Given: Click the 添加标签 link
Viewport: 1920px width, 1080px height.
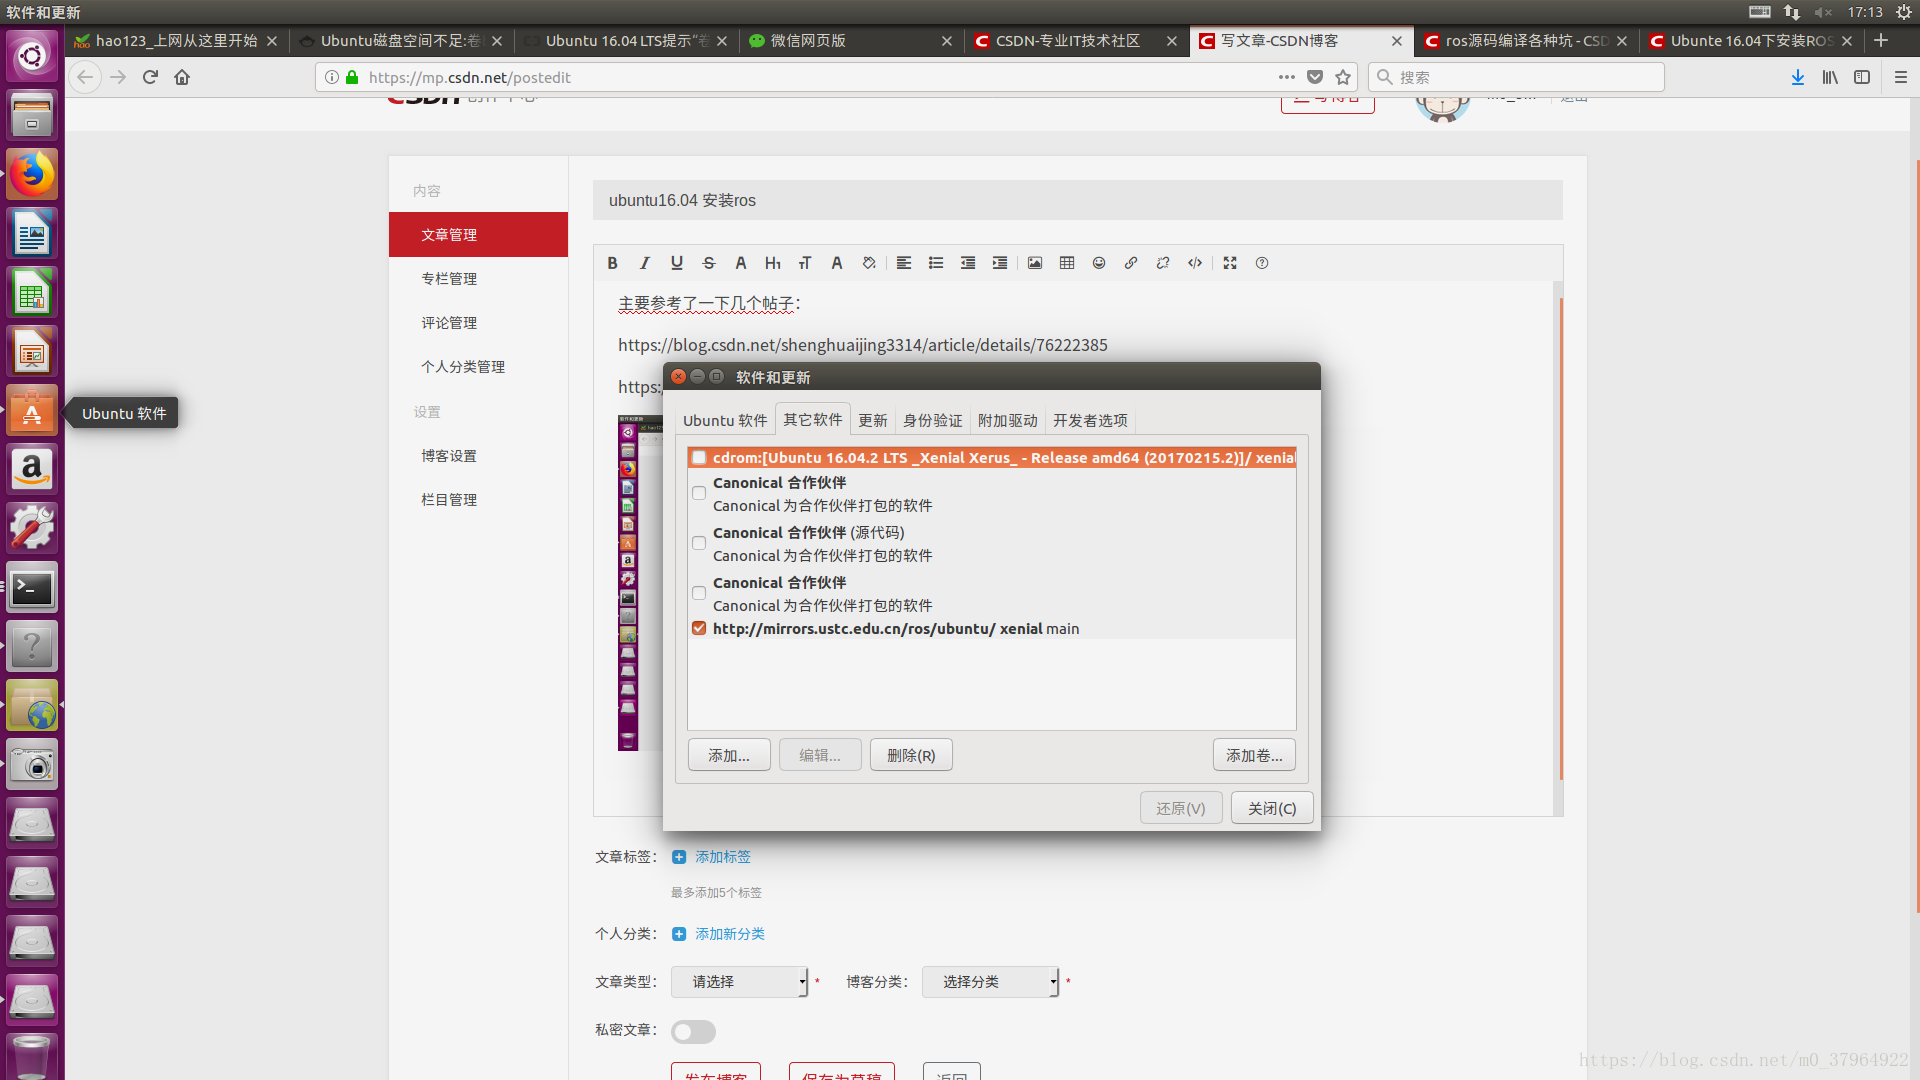Looking at the screenshot, I should coord(722,857).
